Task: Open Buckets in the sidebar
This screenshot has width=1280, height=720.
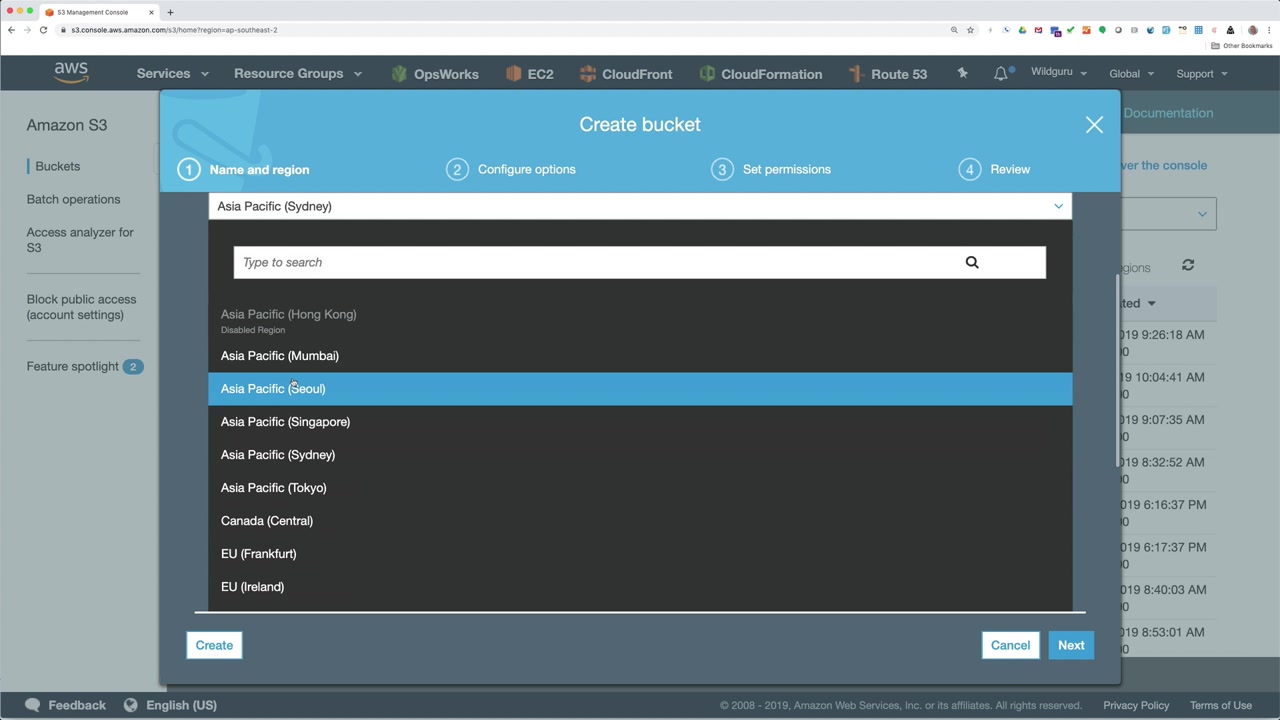Action: [x=57, y=166]
